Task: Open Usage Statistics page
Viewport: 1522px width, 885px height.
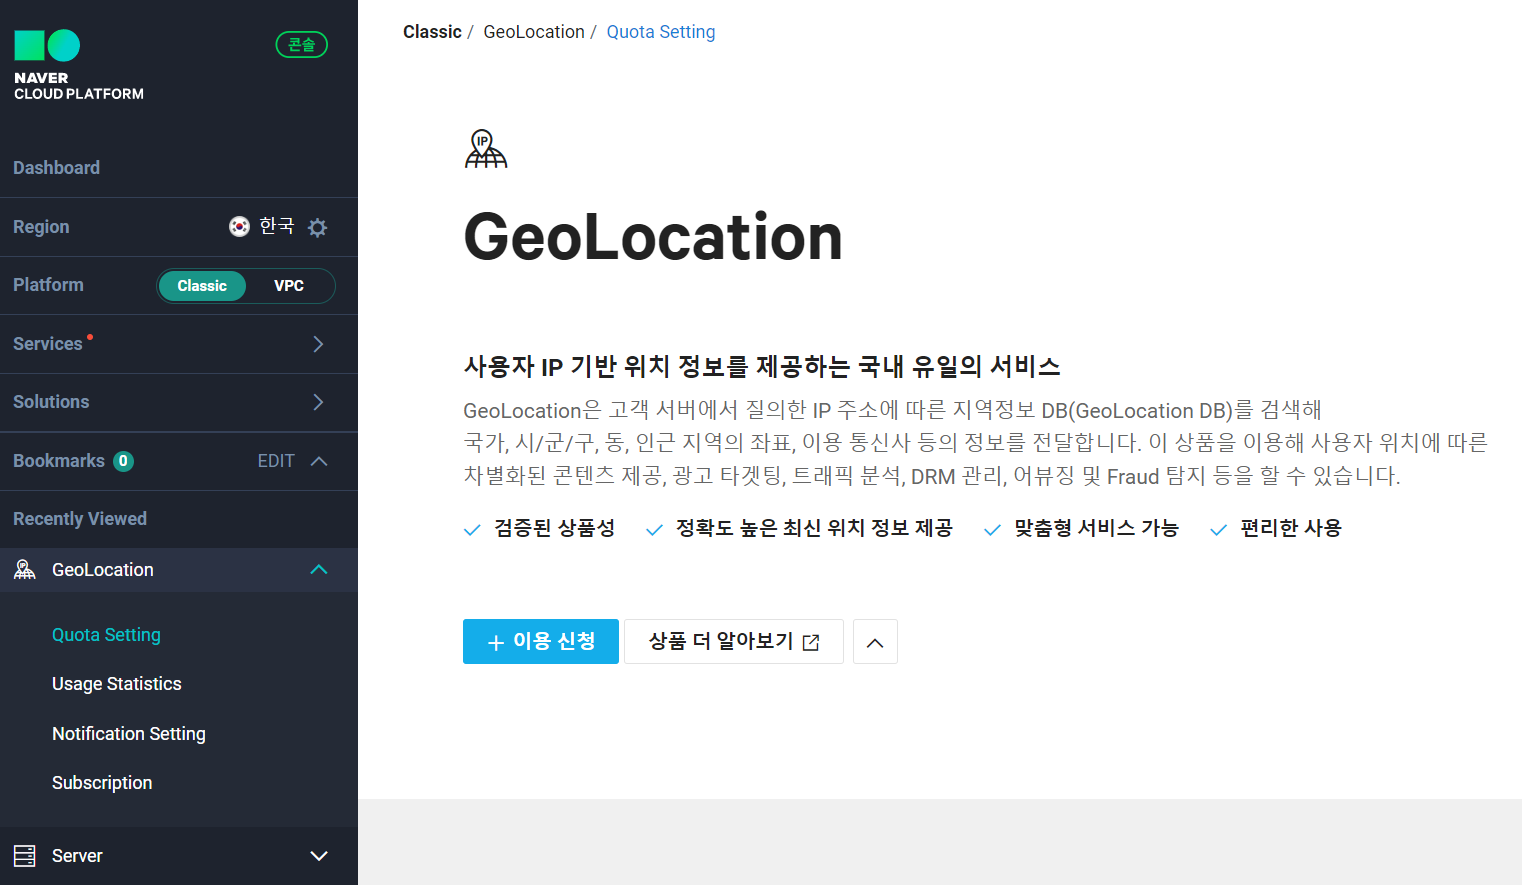Action: pos(117,684)
